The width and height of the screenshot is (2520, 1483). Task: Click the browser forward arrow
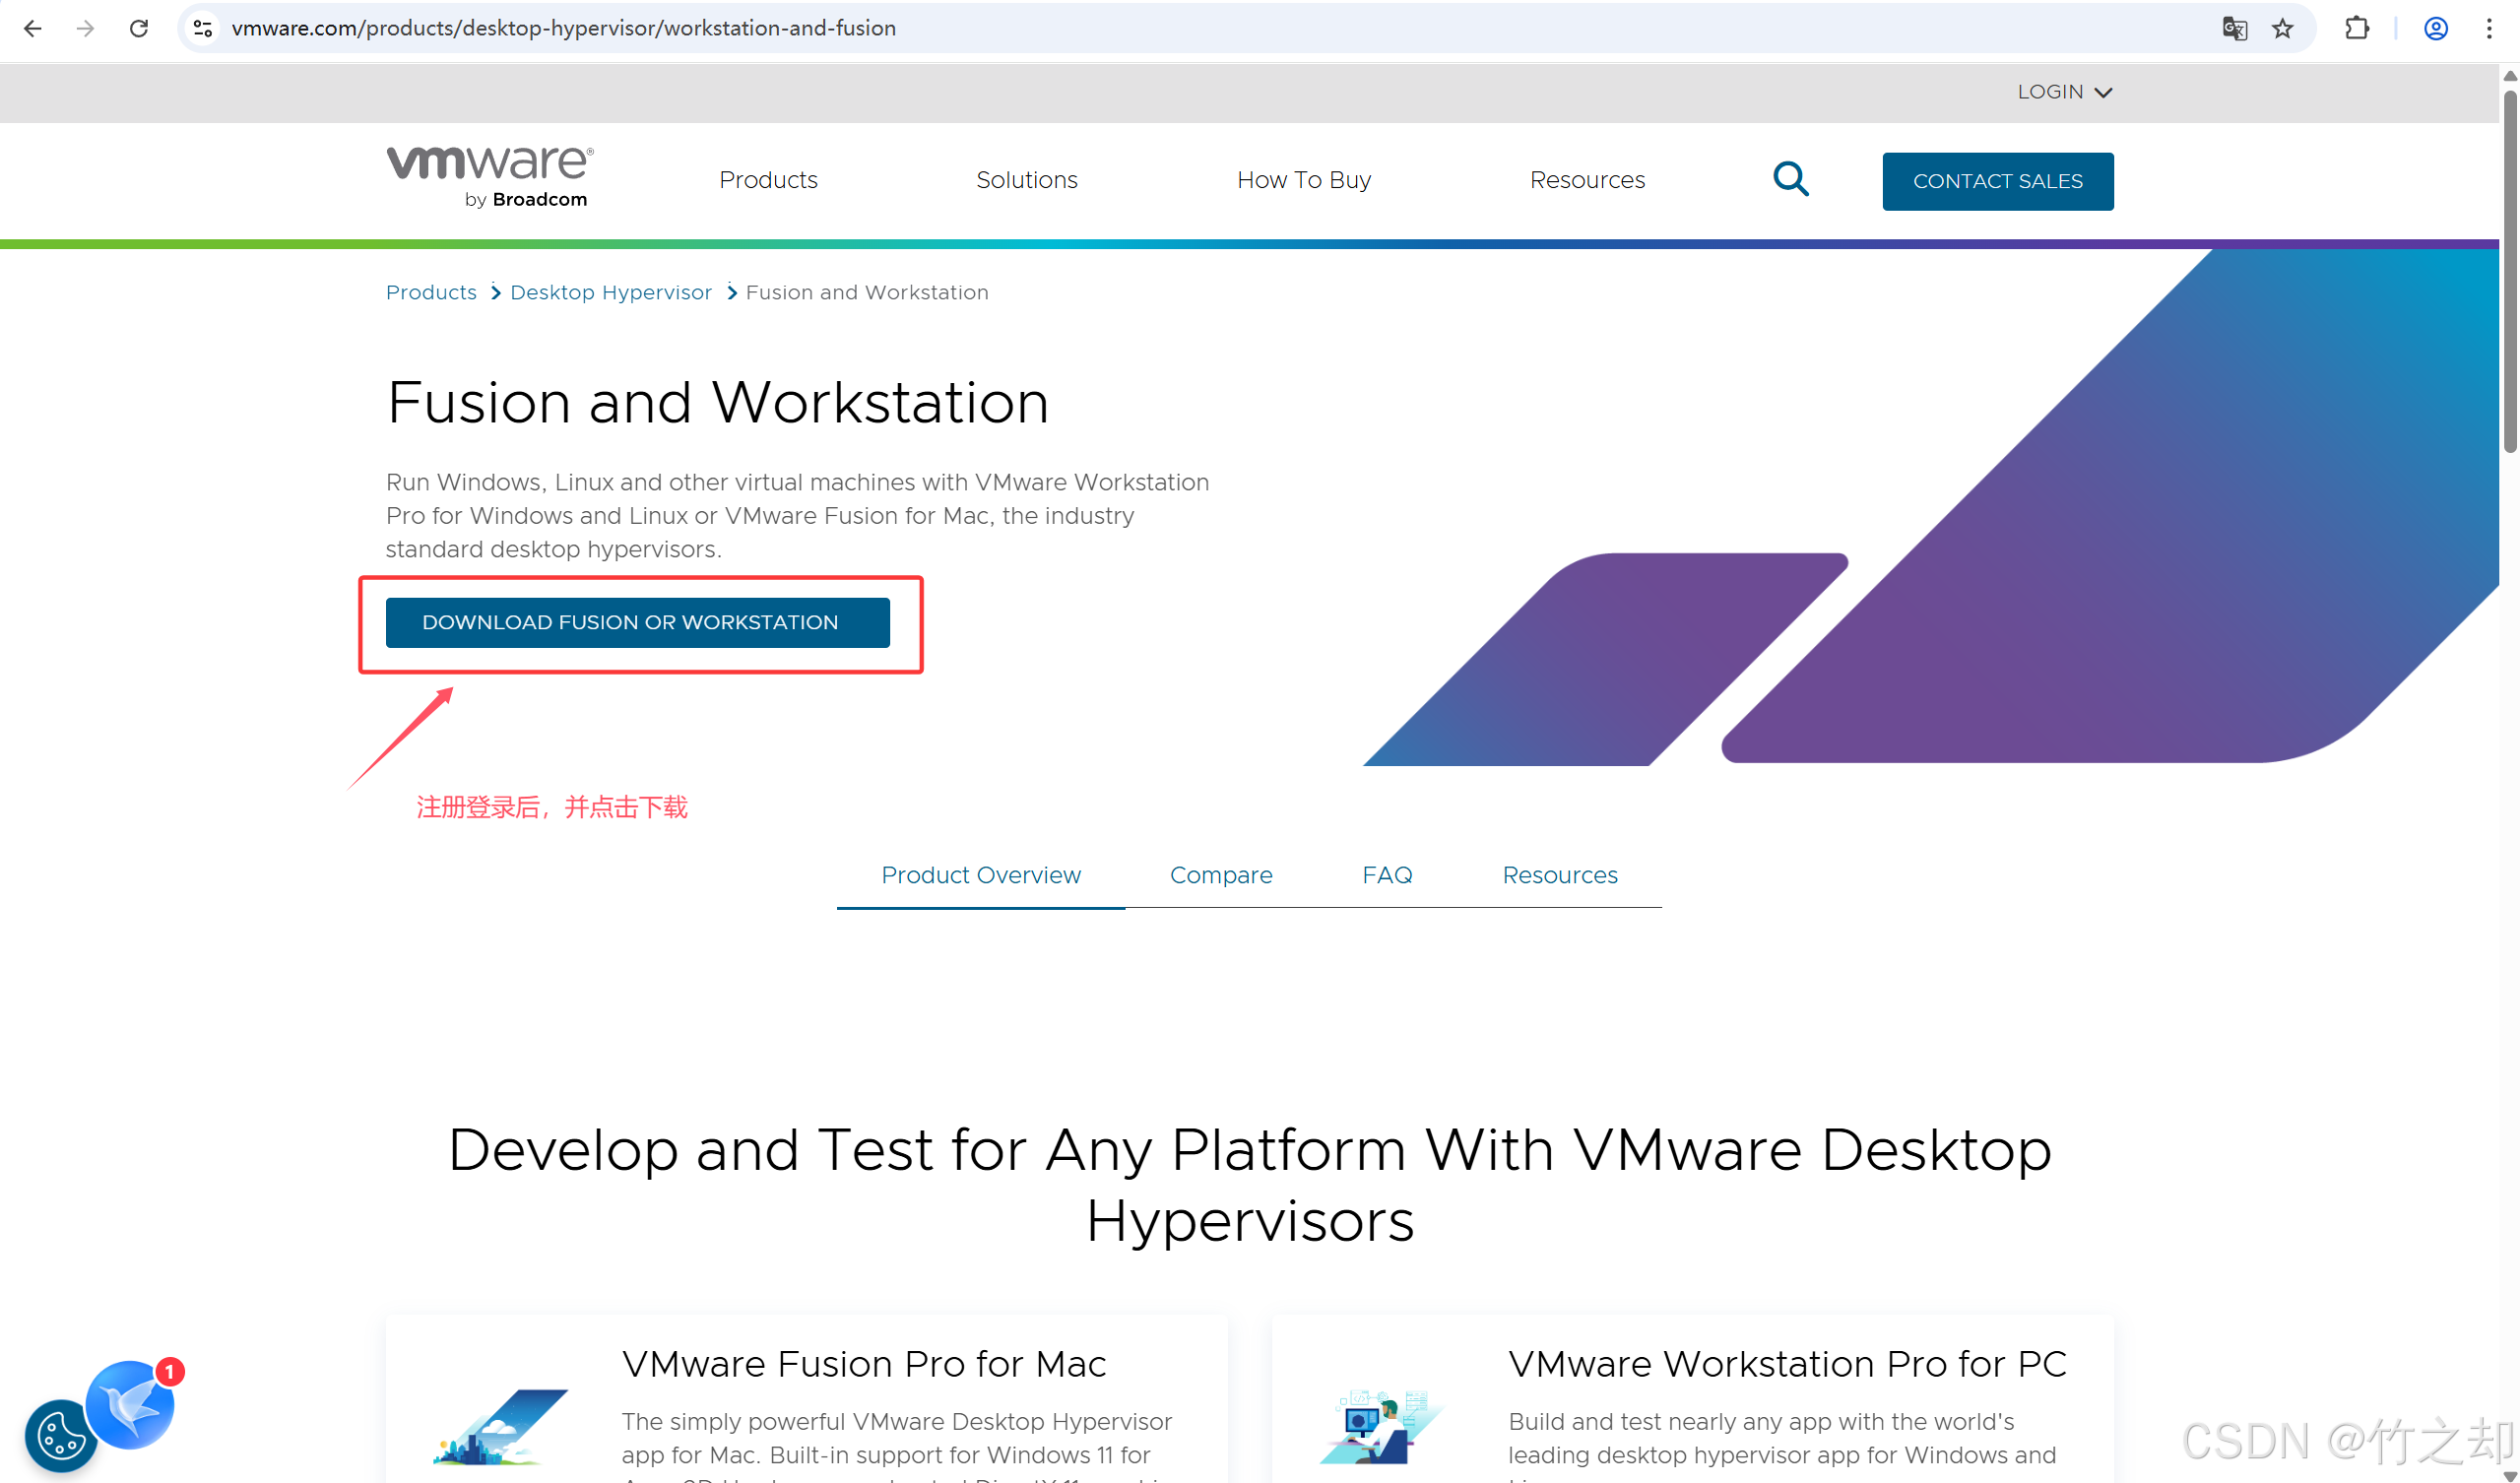point(85,28)
